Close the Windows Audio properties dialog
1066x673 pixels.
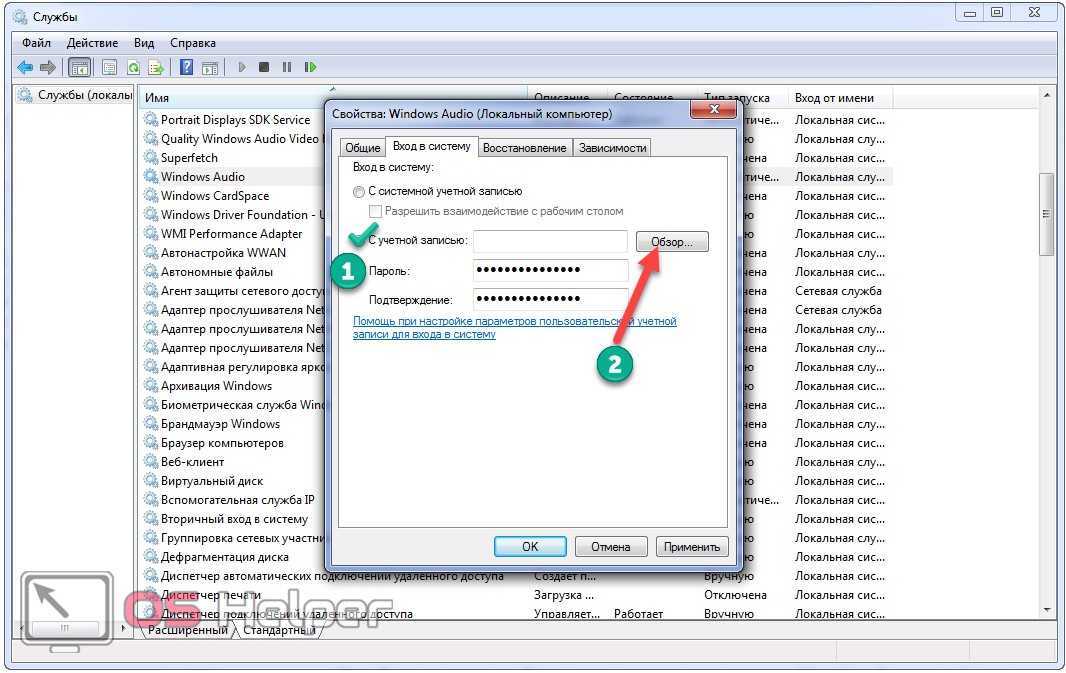coord(713,109)
